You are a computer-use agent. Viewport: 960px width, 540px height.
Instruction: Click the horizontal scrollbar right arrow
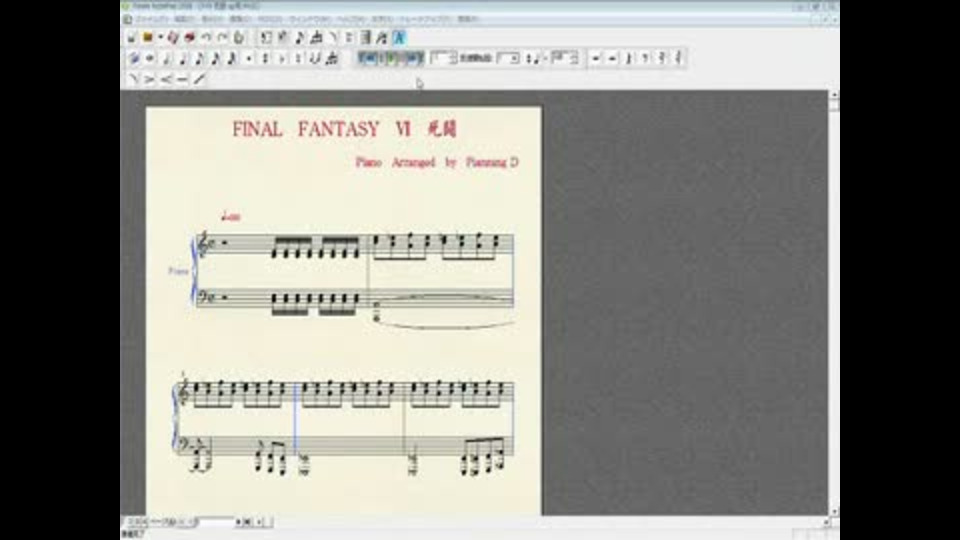pos(825,522)
